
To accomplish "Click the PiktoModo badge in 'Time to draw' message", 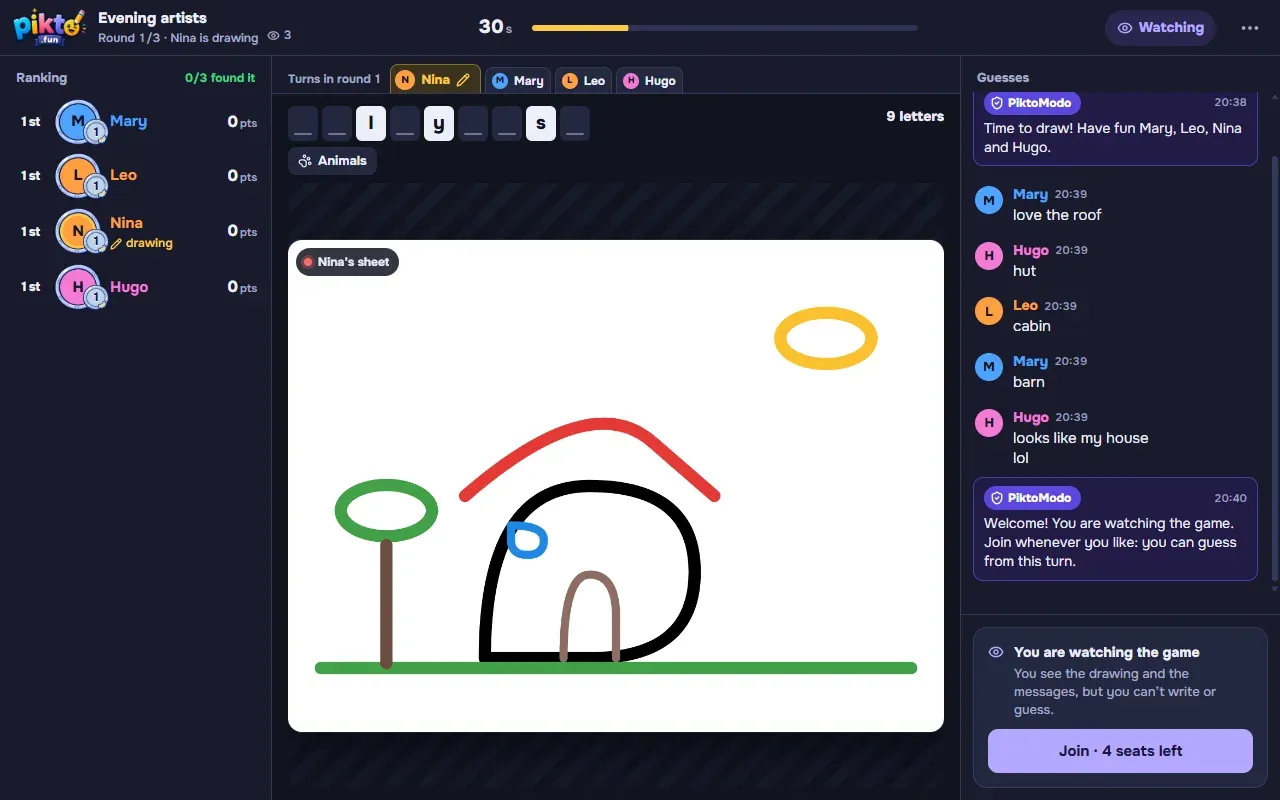I will [1032, 103].
